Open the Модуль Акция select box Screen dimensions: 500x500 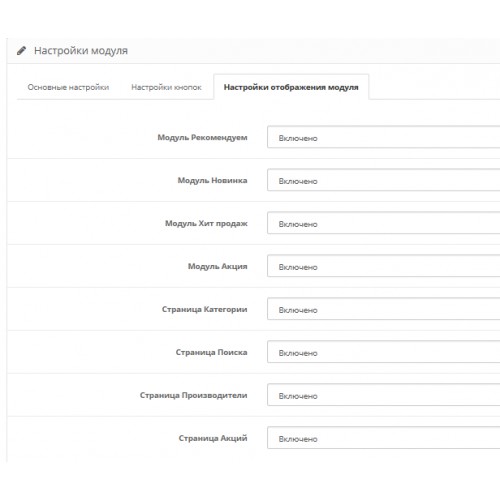384,266
